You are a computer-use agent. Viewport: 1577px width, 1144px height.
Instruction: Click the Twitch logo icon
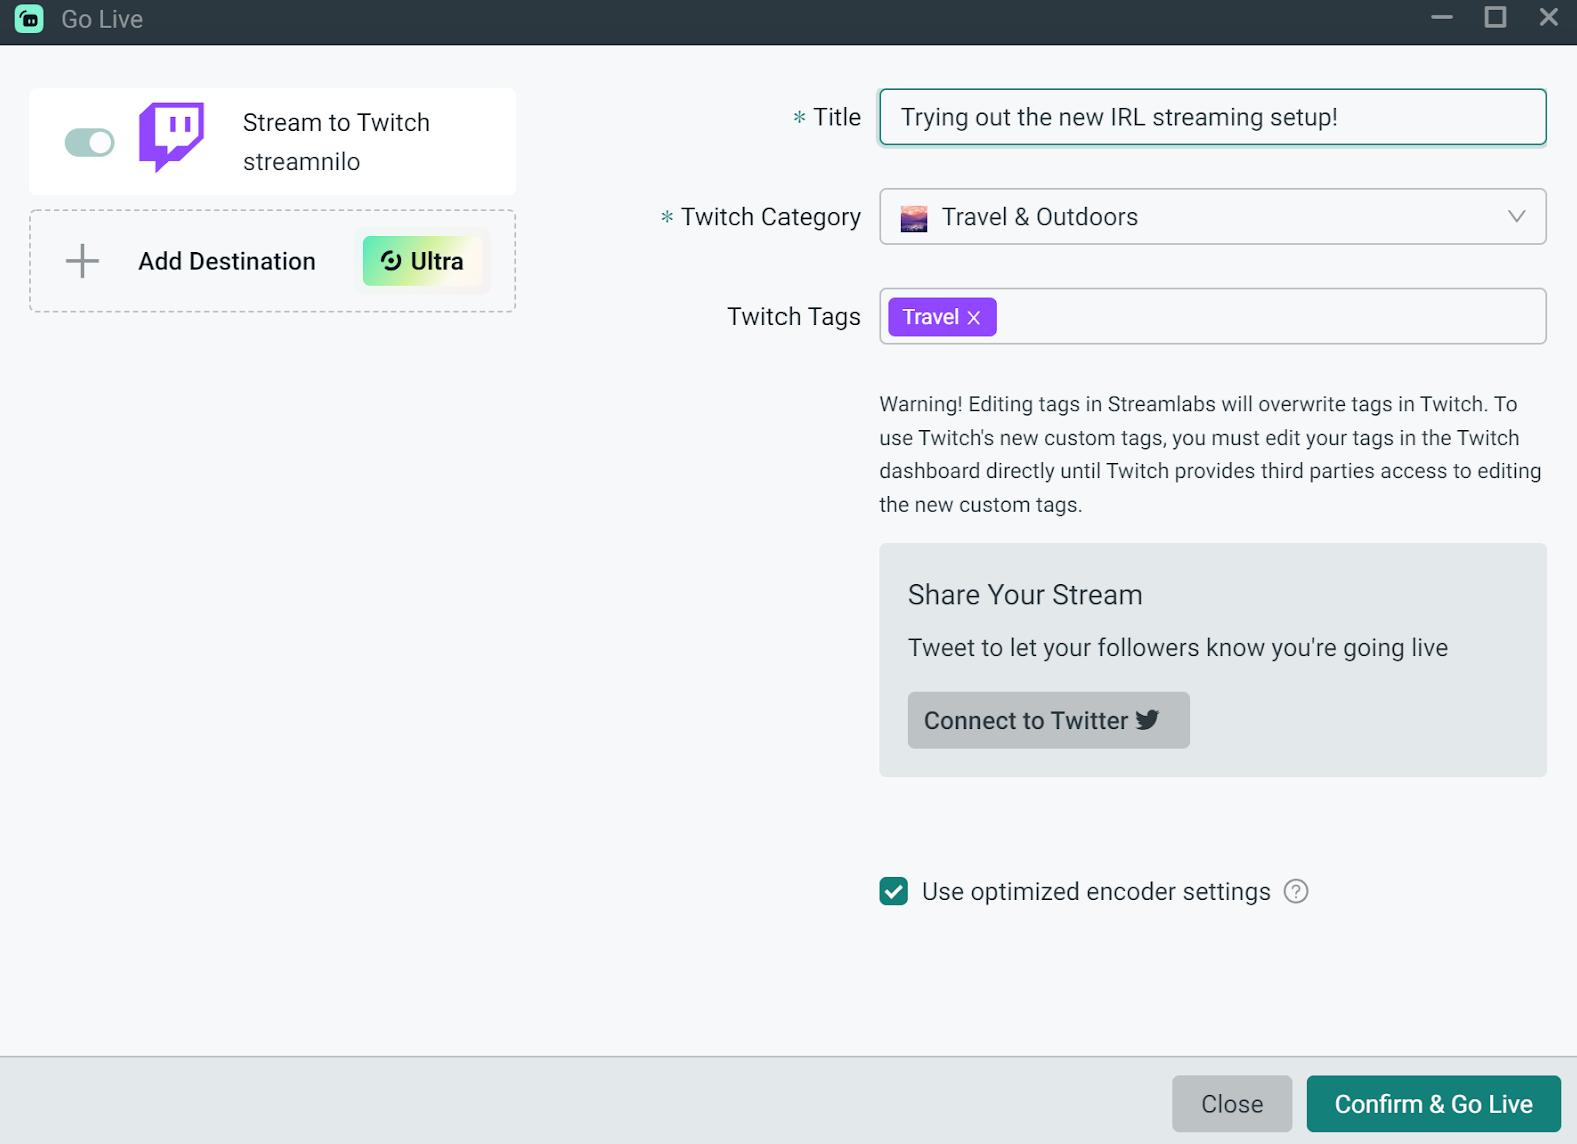(171, 137)
